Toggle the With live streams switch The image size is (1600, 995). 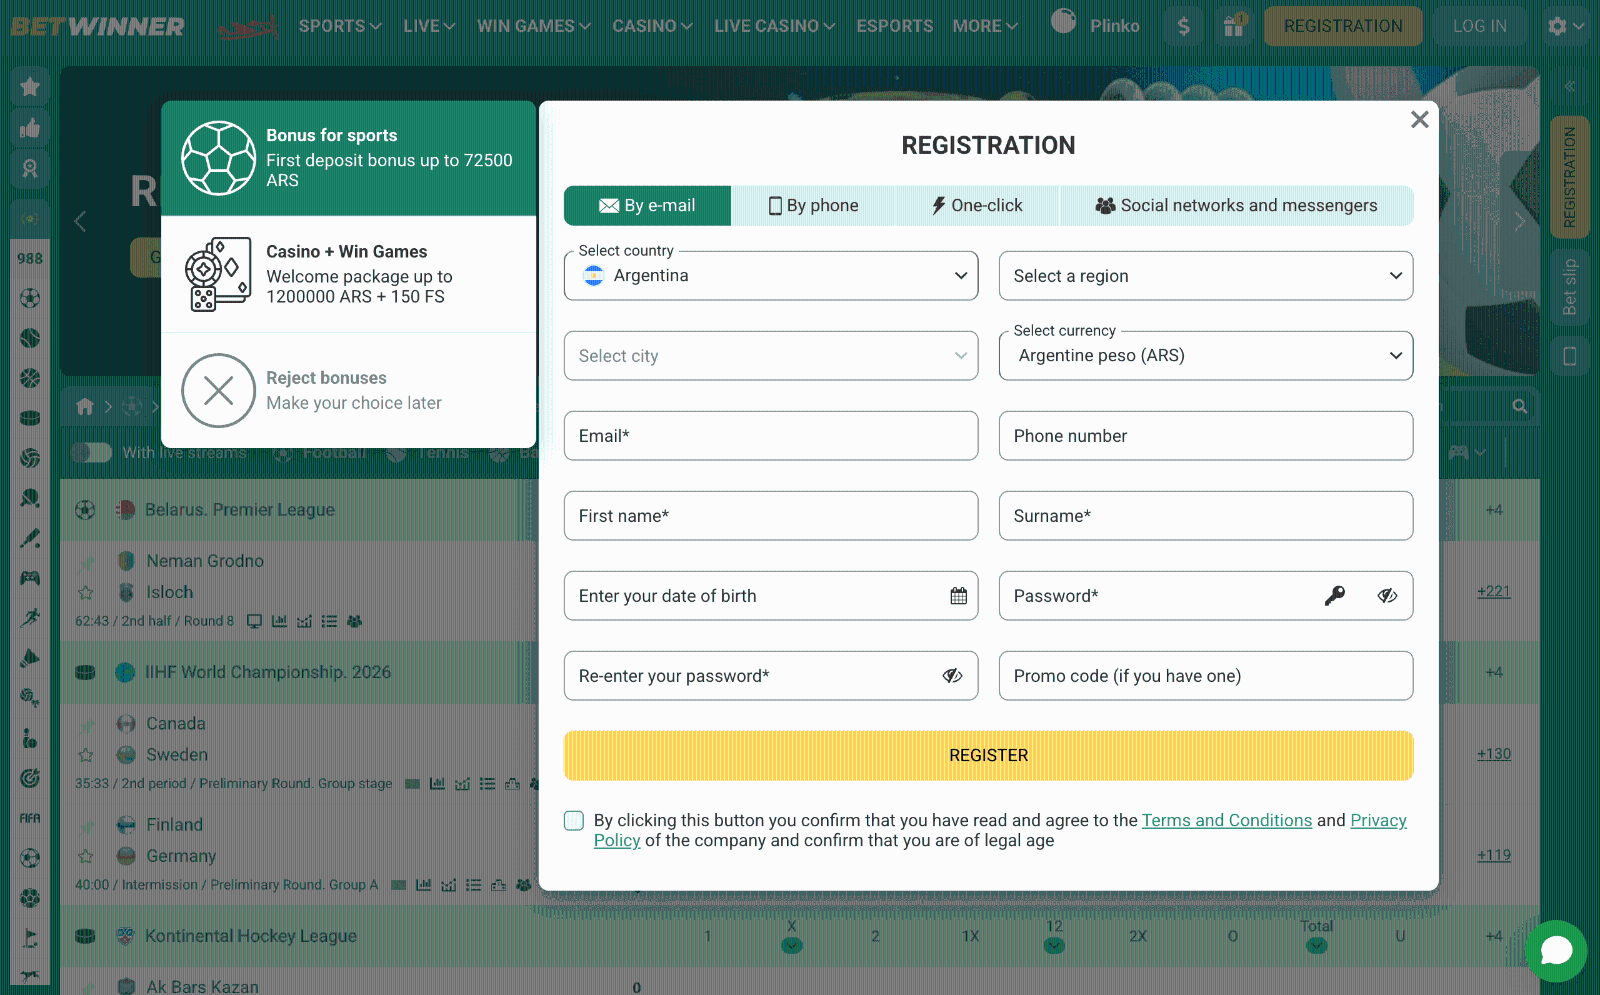tap(92, 452)
